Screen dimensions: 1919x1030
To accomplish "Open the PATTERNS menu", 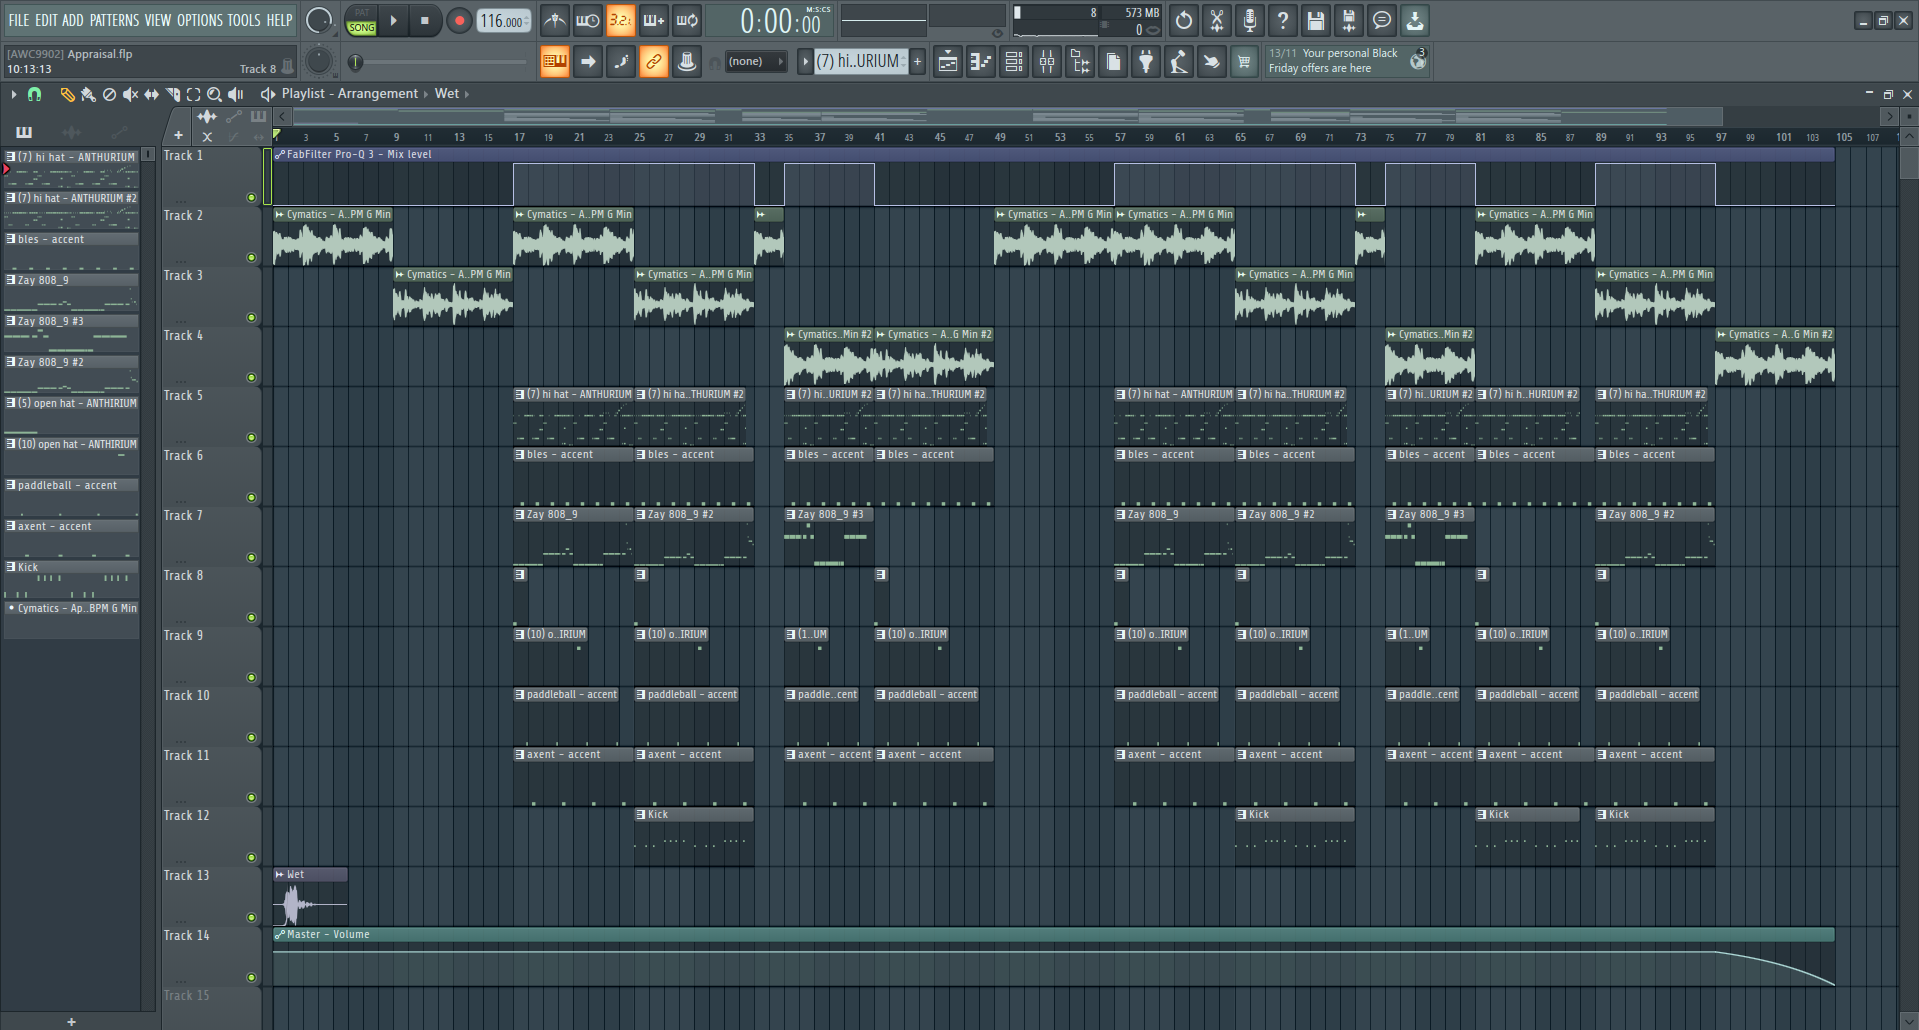I will pyautogui.click(x=114, y=20).
